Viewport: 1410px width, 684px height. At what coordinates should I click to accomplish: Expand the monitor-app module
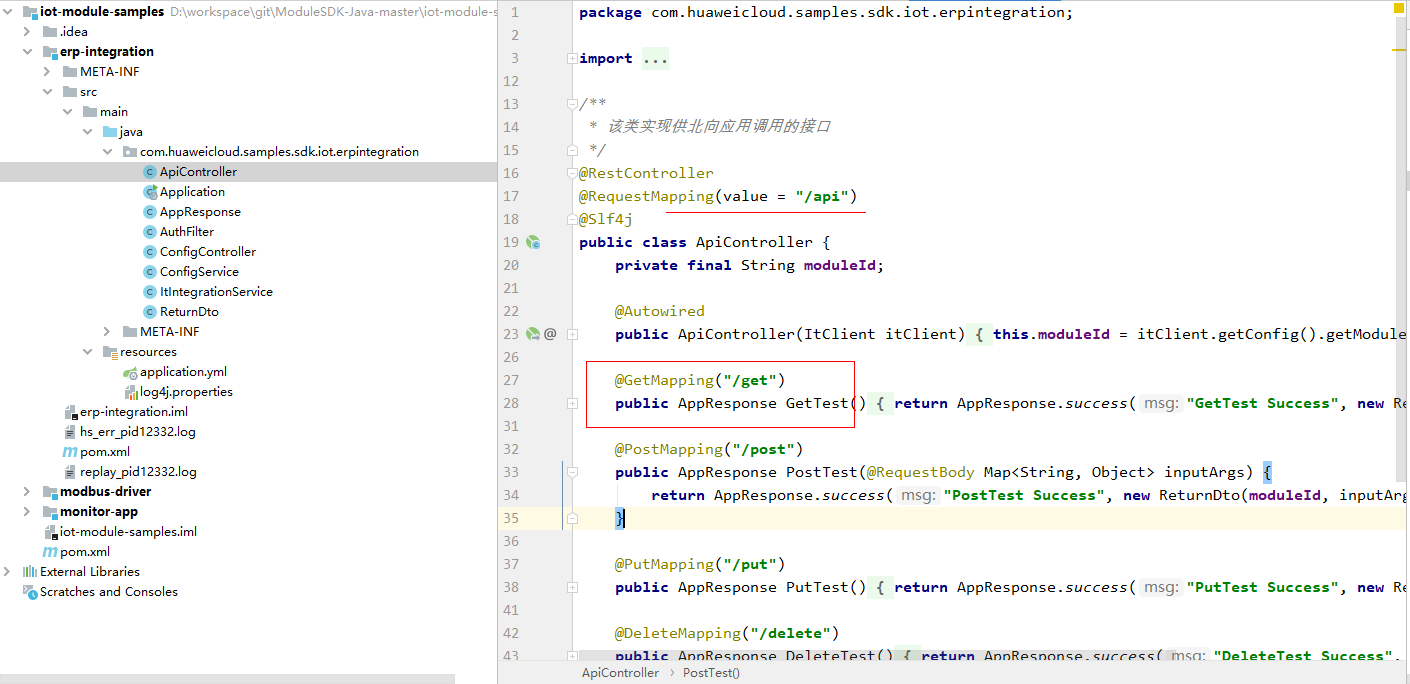(28, 512)
